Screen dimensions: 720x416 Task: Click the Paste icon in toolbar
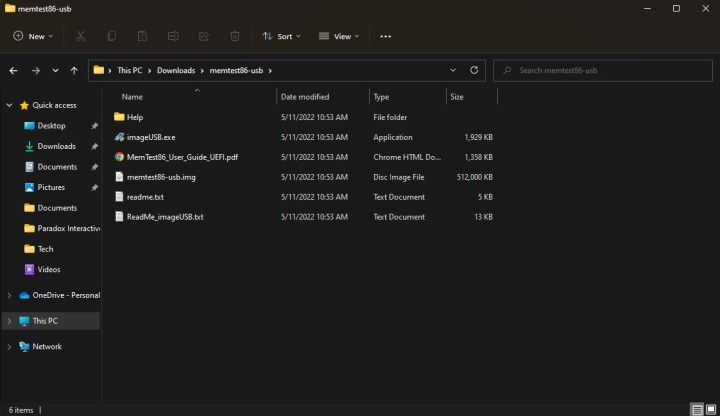(142, 36)
